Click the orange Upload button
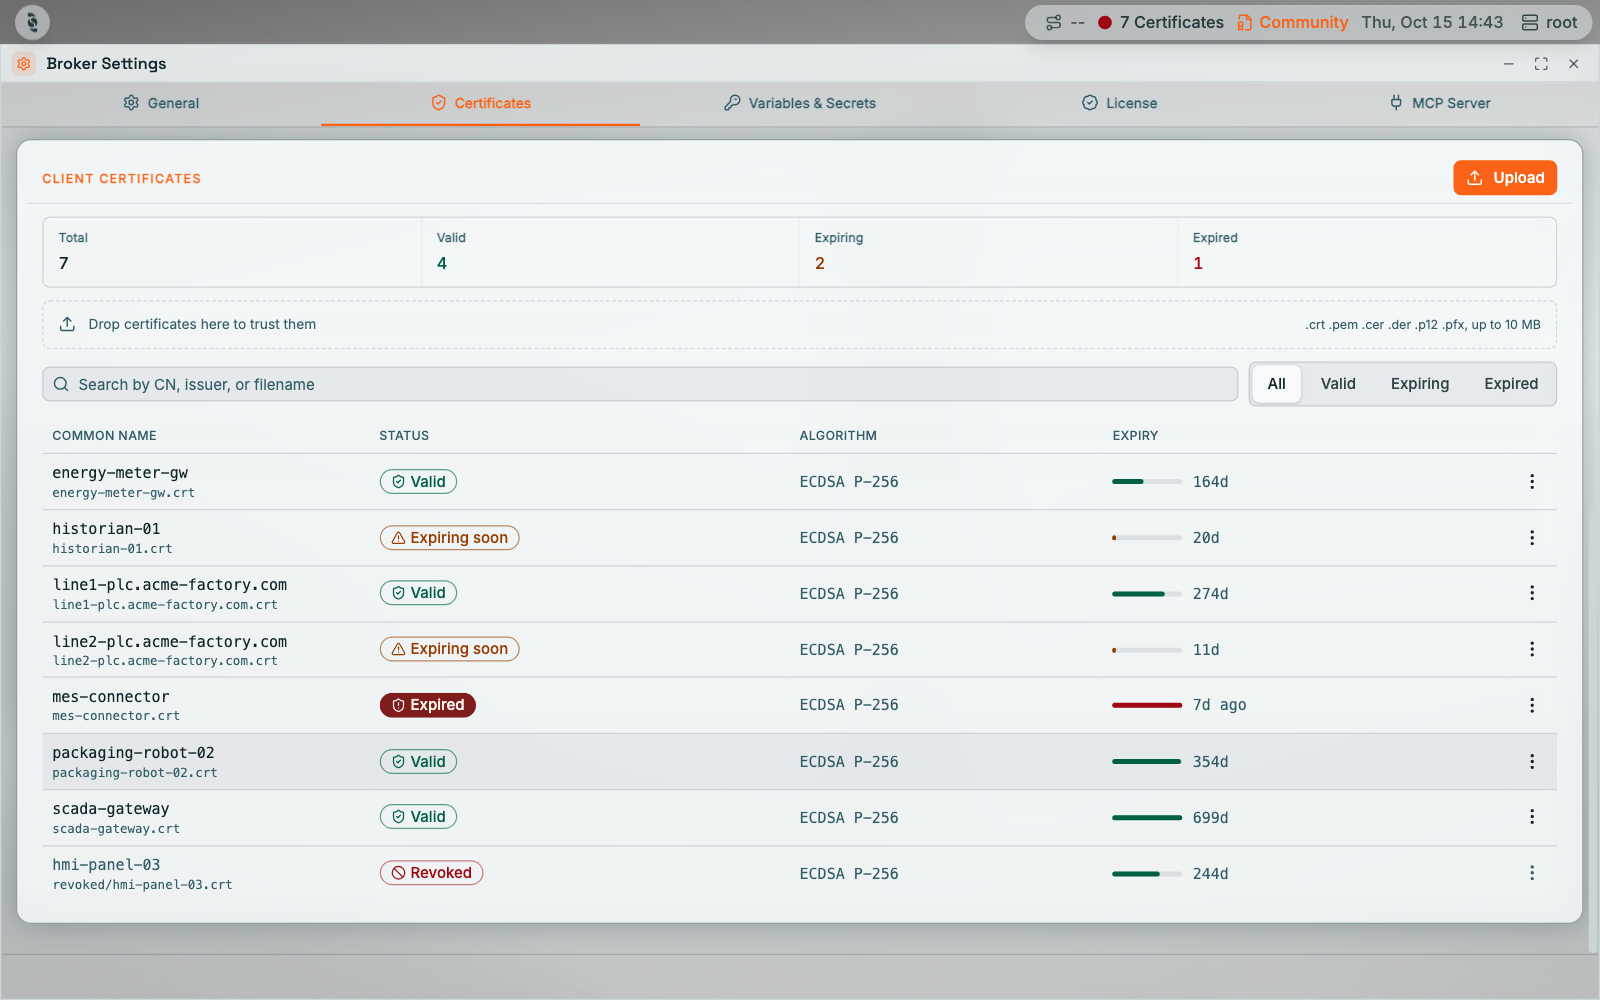Viewport: 1600px width, 1000px height. tap(1505, 178)
